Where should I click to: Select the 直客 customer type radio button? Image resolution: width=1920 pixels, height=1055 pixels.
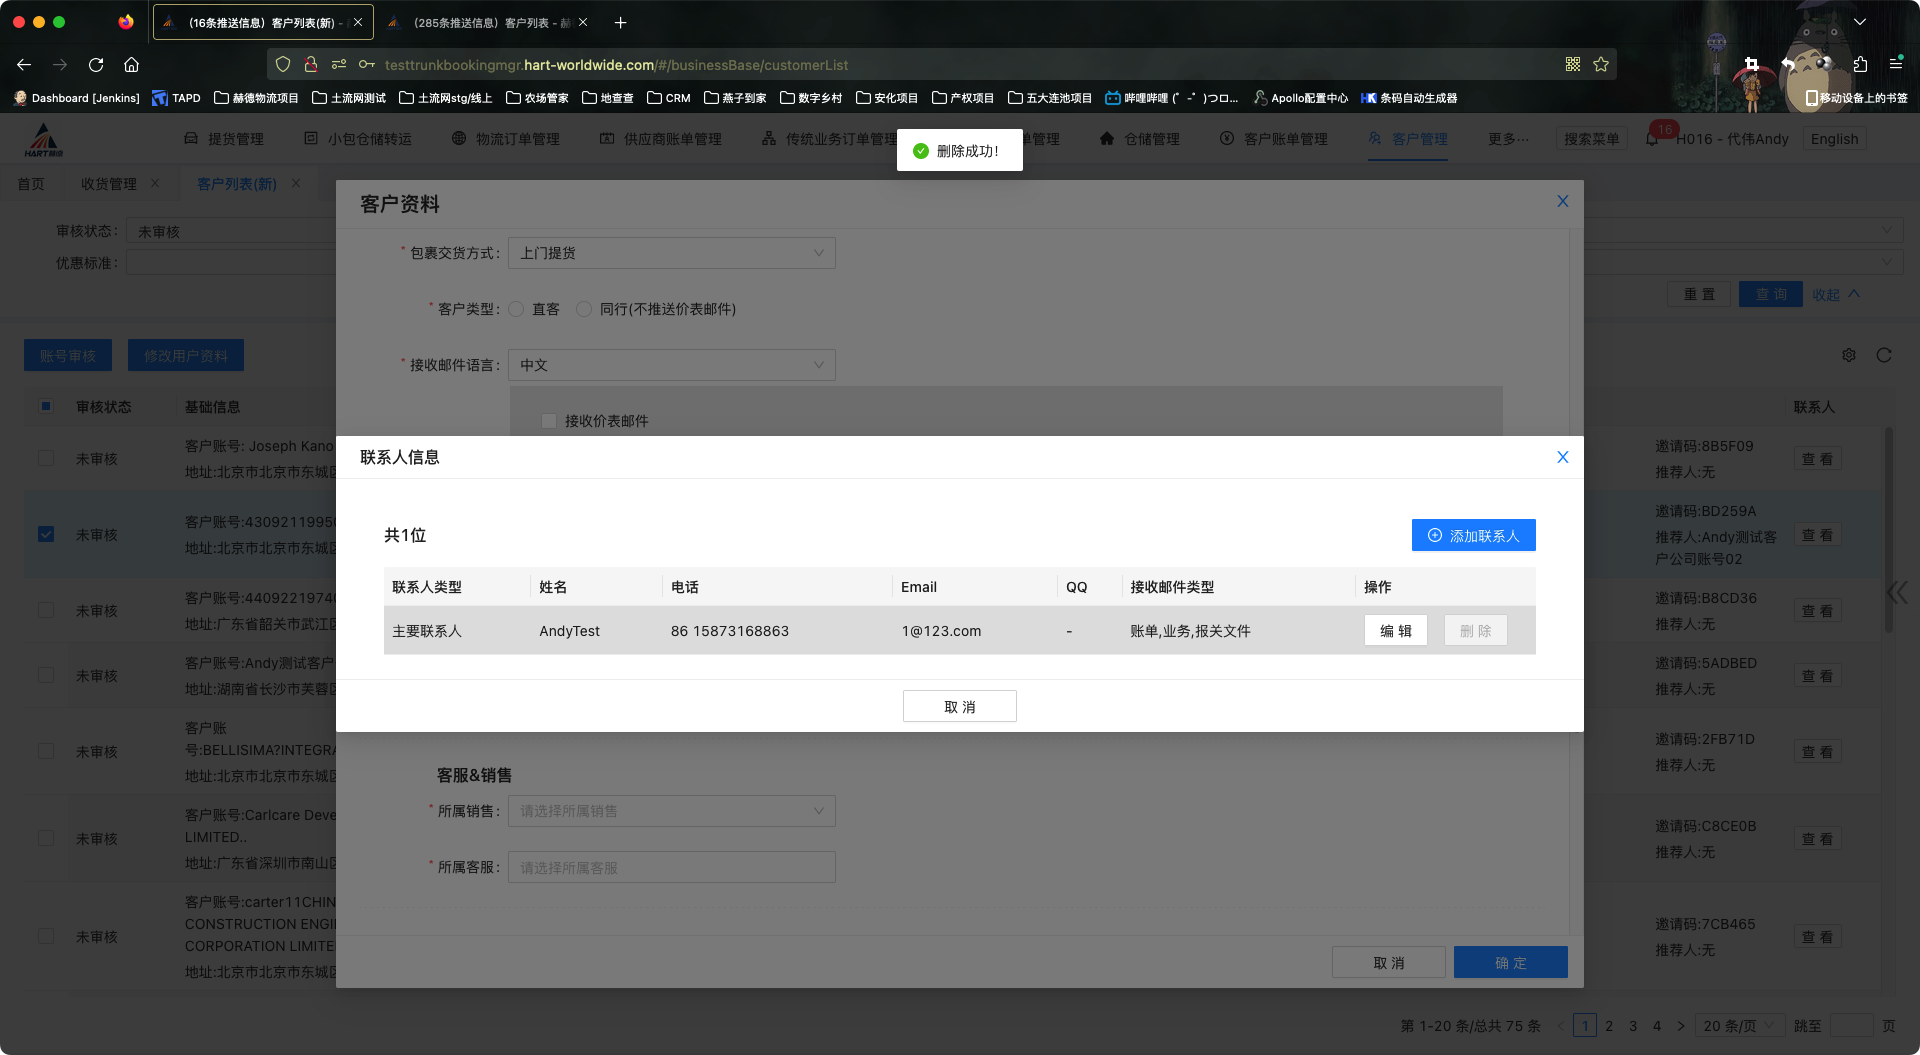point(517,310)
